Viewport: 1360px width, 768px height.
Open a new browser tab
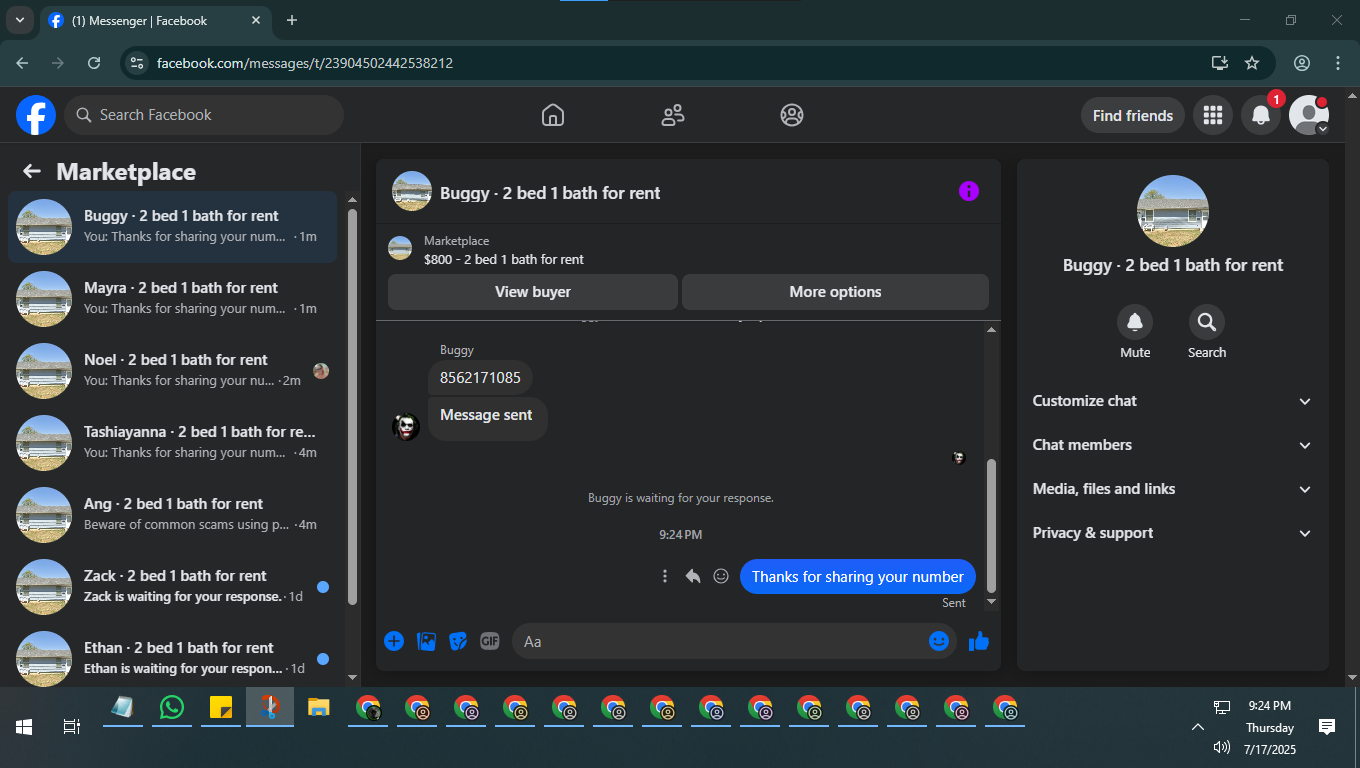click(x=292, y=20)
